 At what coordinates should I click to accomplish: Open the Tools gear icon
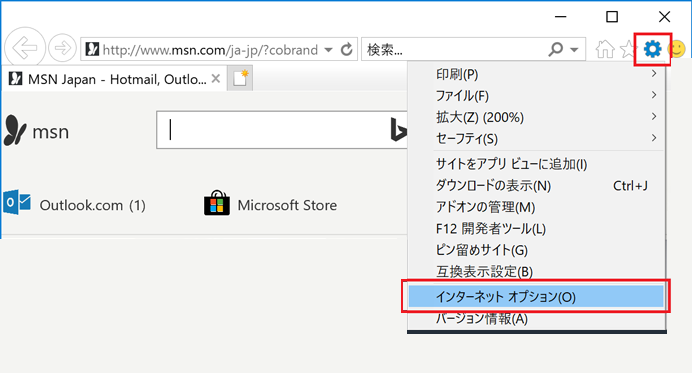click(652, 49)
